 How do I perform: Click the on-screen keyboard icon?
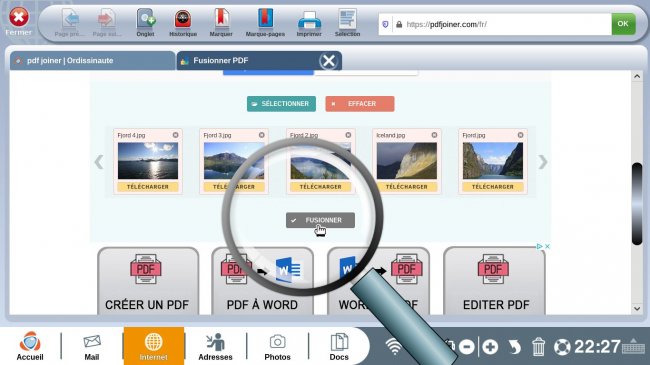(633, 346)
